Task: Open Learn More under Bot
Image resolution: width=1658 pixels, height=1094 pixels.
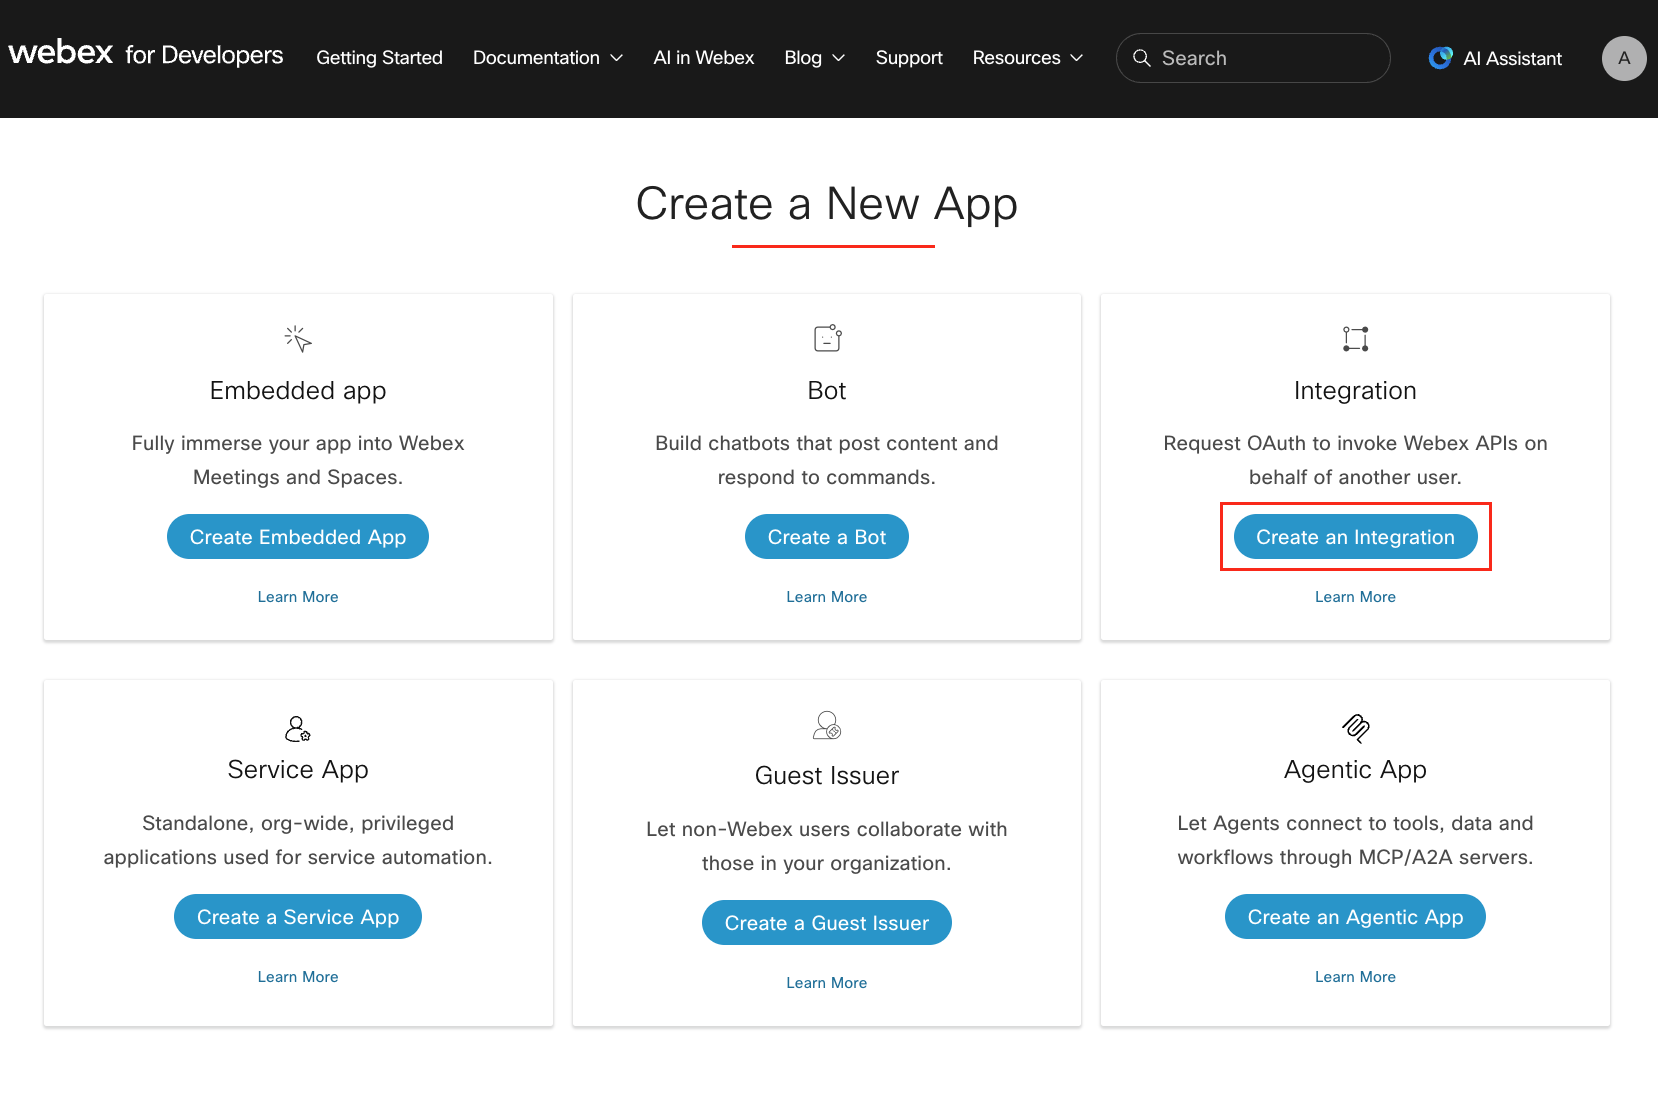Action: 827,597
